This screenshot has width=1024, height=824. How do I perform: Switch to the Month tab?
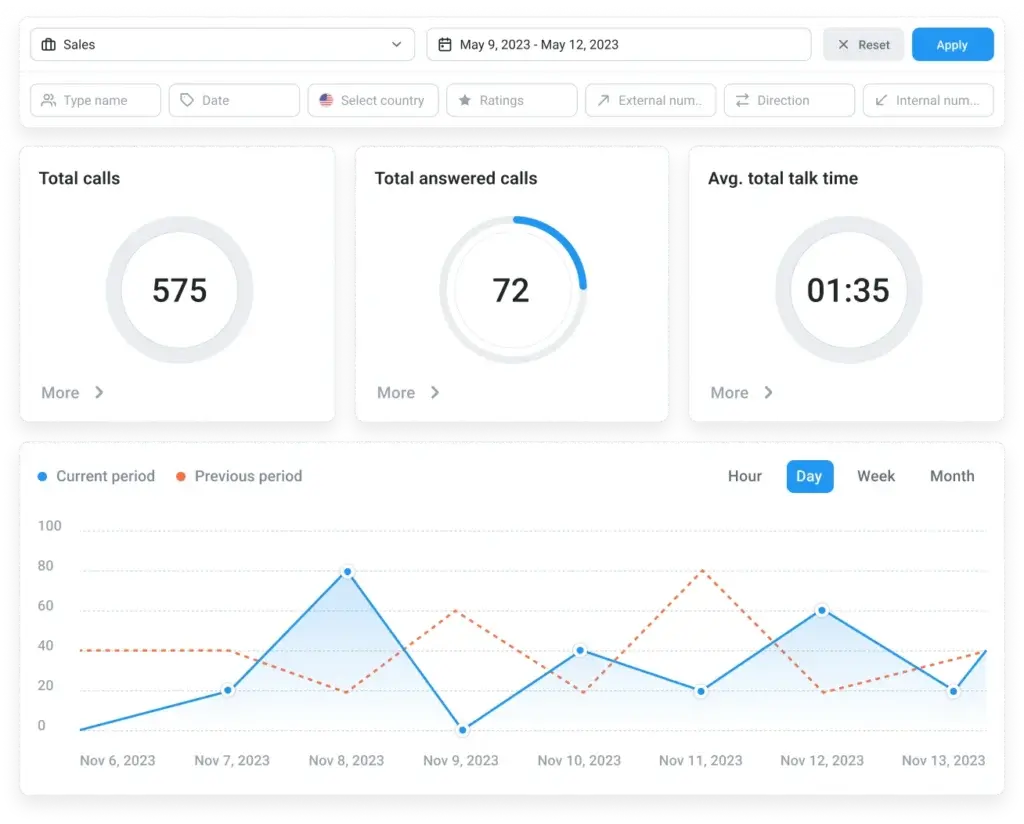951,476
